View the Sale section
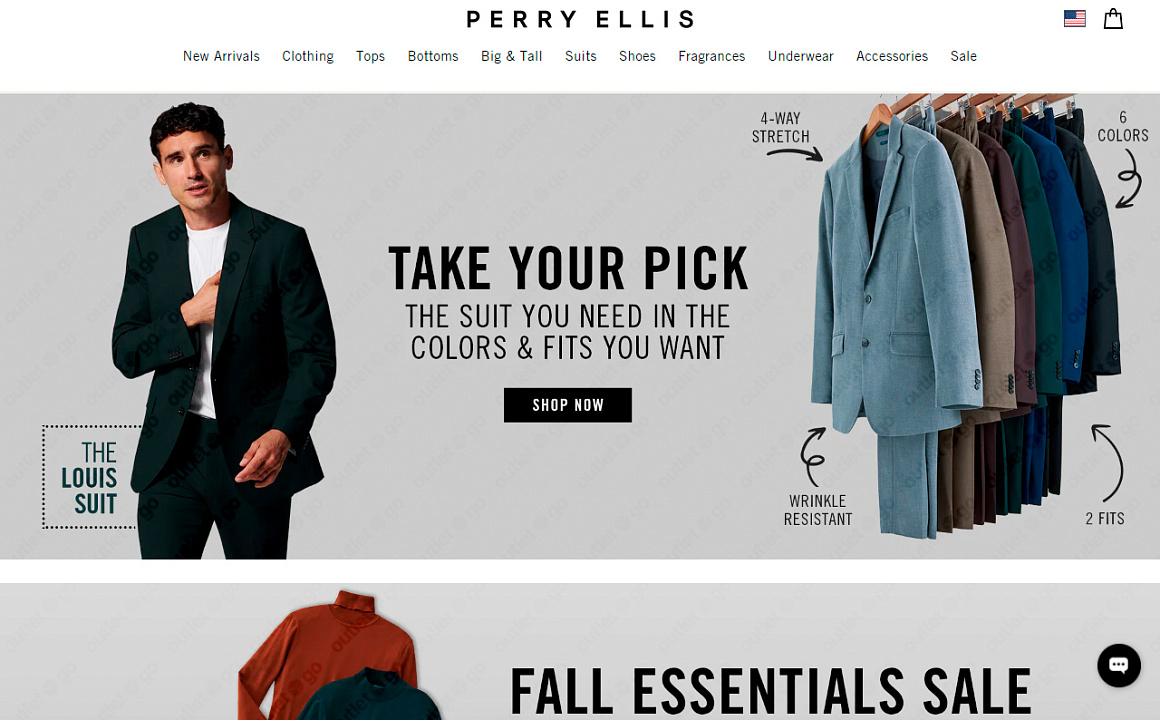 click(963, 56)
